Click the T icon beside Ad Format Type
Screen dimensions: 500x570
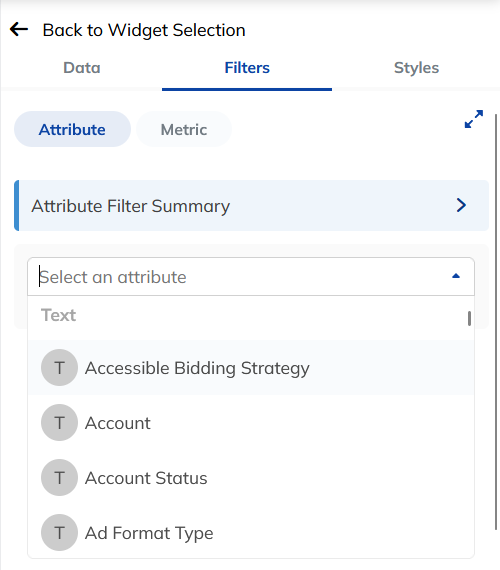[59, 532]
